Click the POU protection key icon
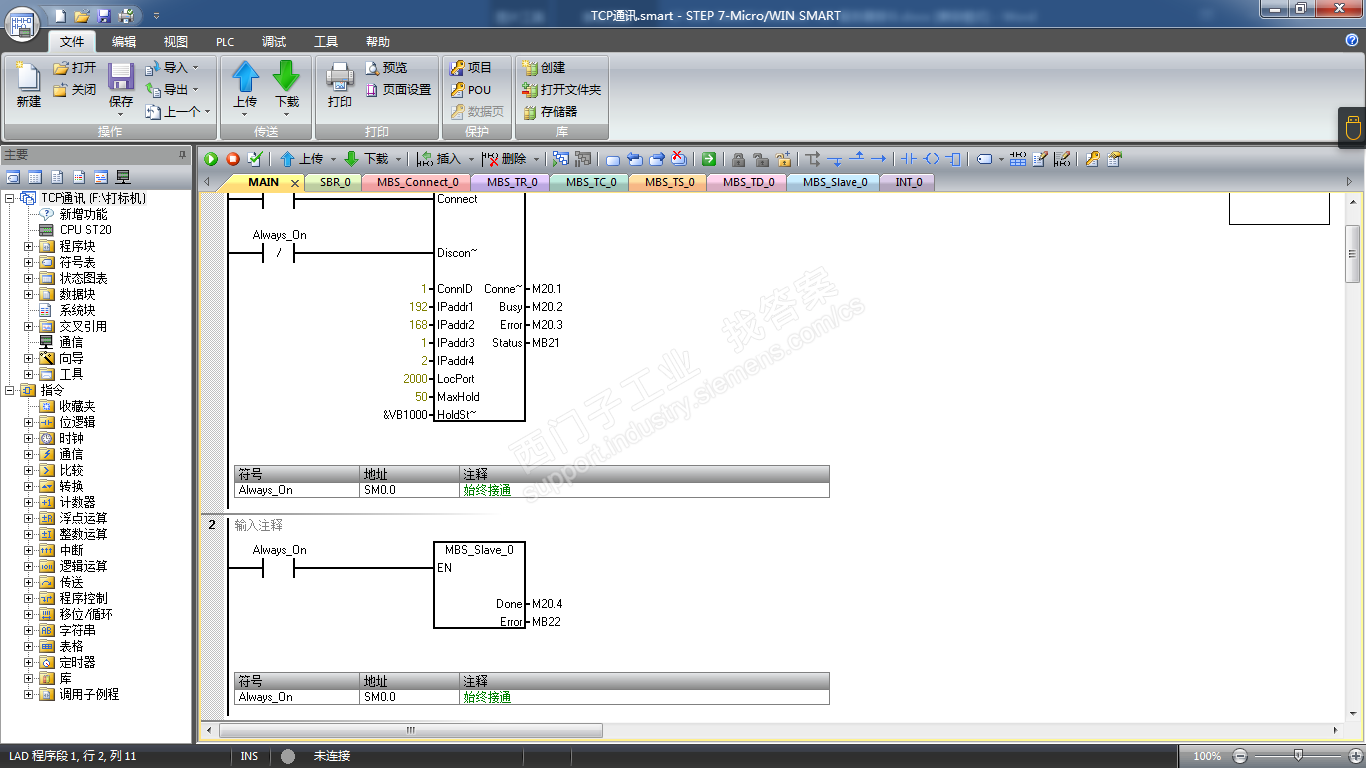Viewport: 1366px width, 768px height. click(457, 90)
